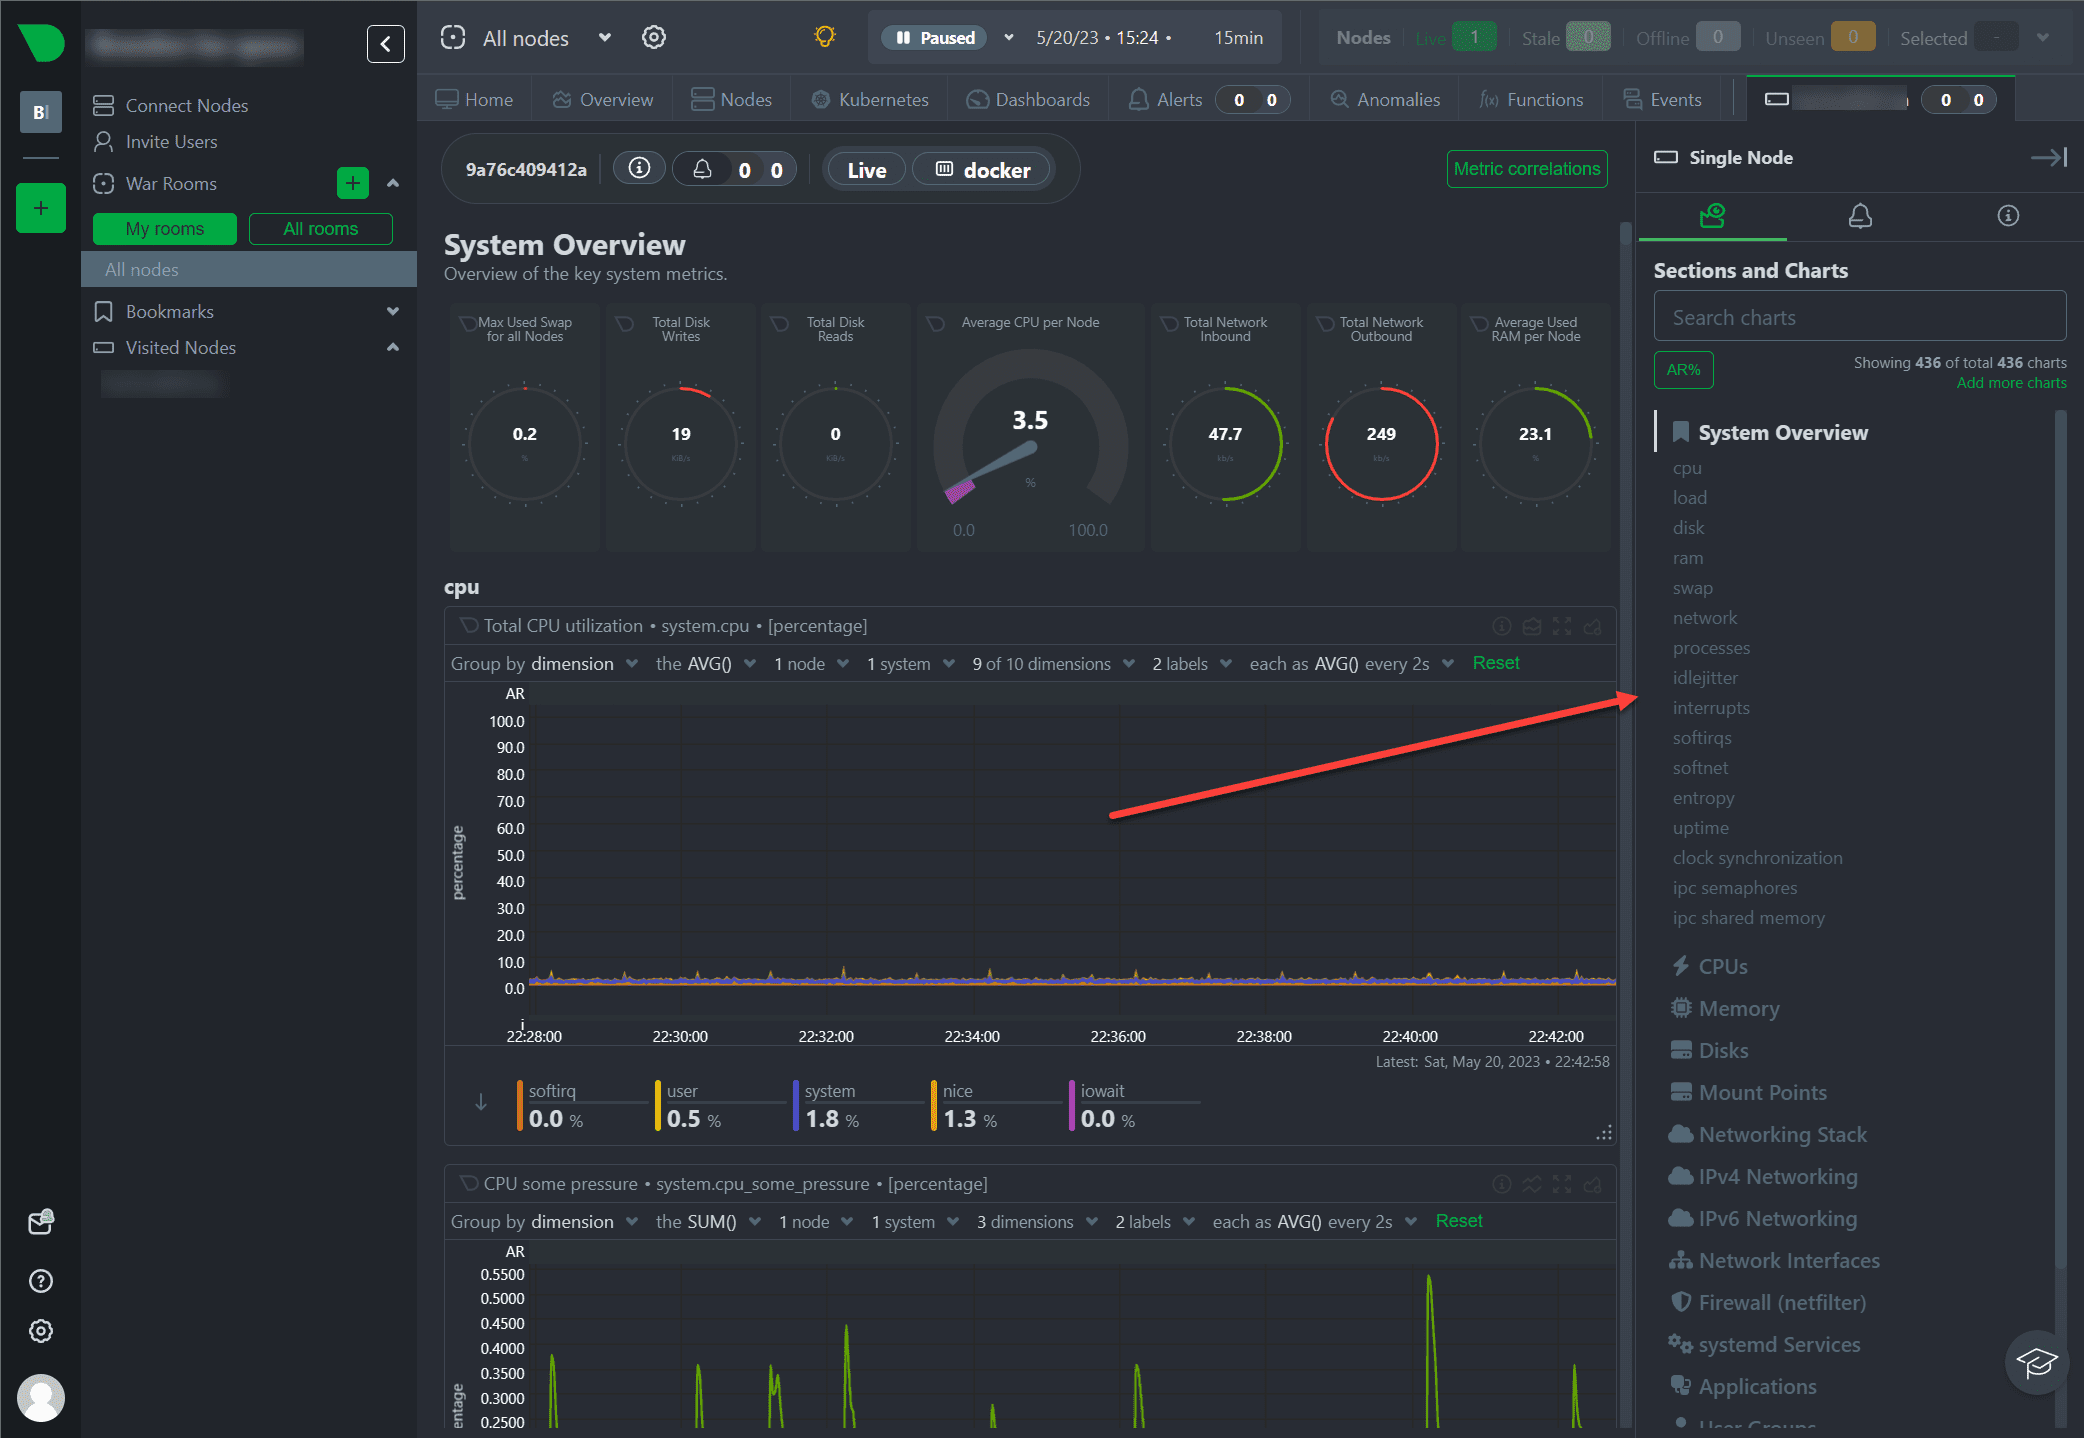Toggle the AR% anomaly rate button
The width and height of the screenshot is (2084, 1438).
pyautogui.click(x=1683, y=370)
